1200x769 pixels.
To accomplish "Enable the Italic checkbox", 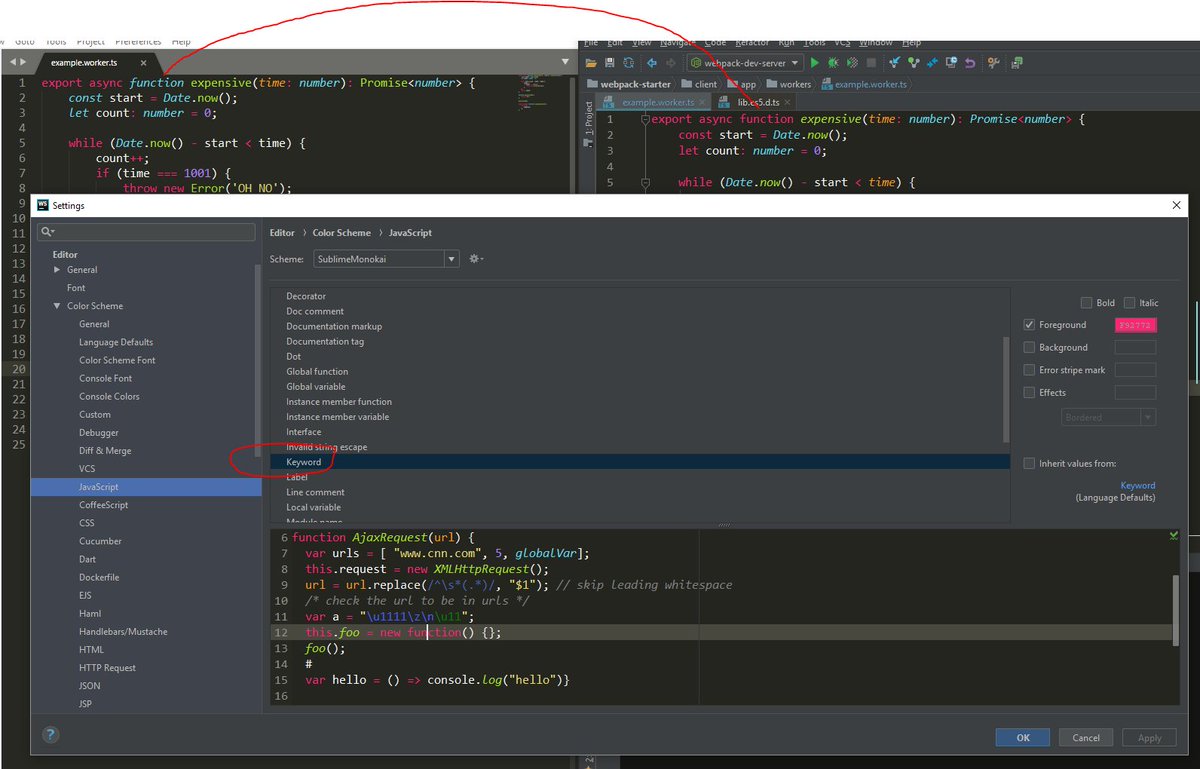I will (1129, 303).
